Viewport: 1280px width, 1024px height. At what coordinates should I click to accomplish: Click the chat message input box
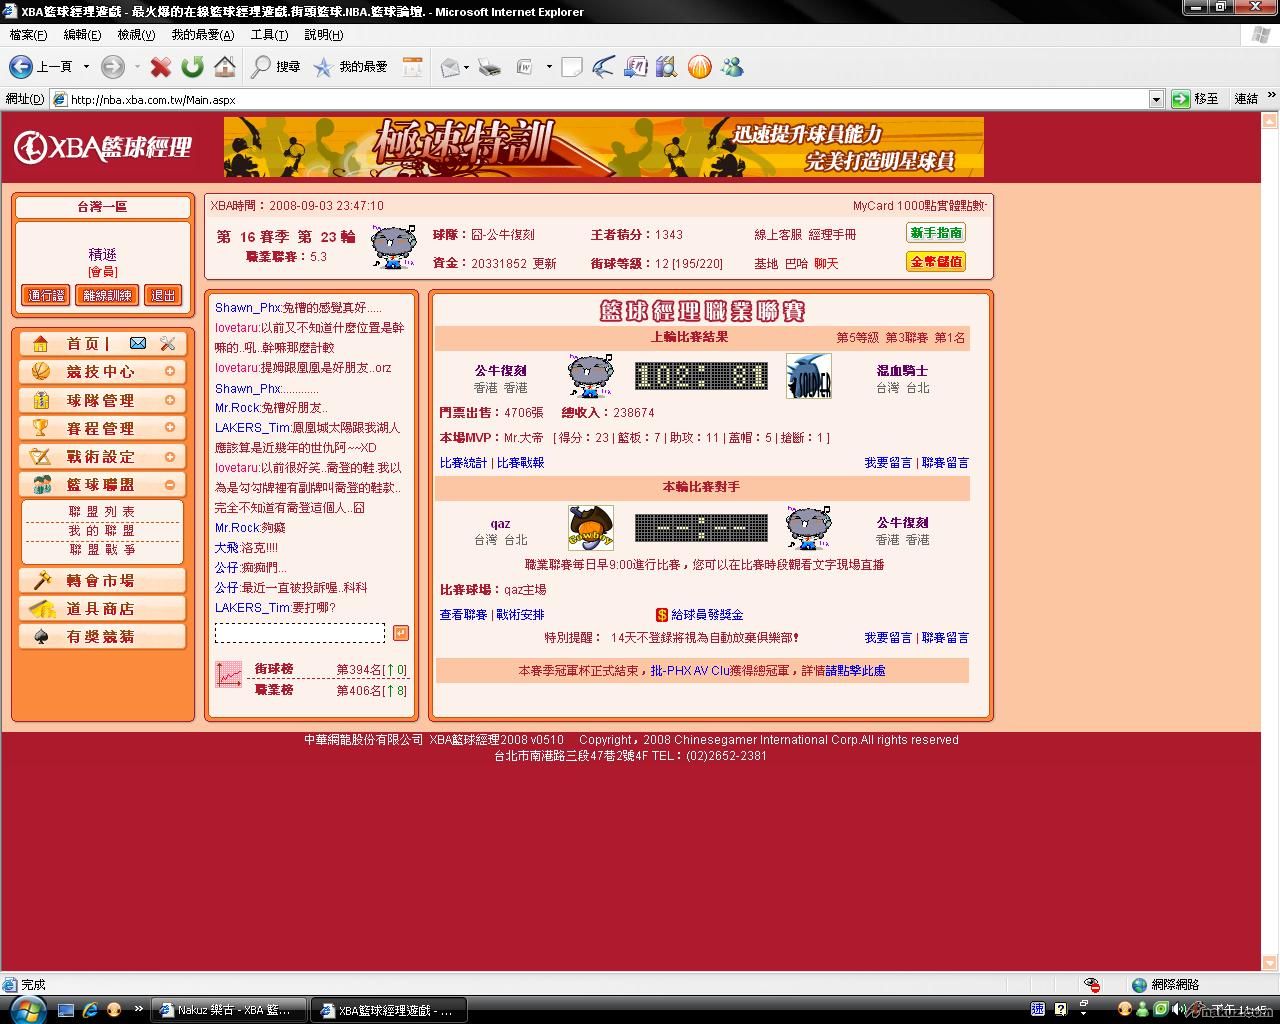299,633
